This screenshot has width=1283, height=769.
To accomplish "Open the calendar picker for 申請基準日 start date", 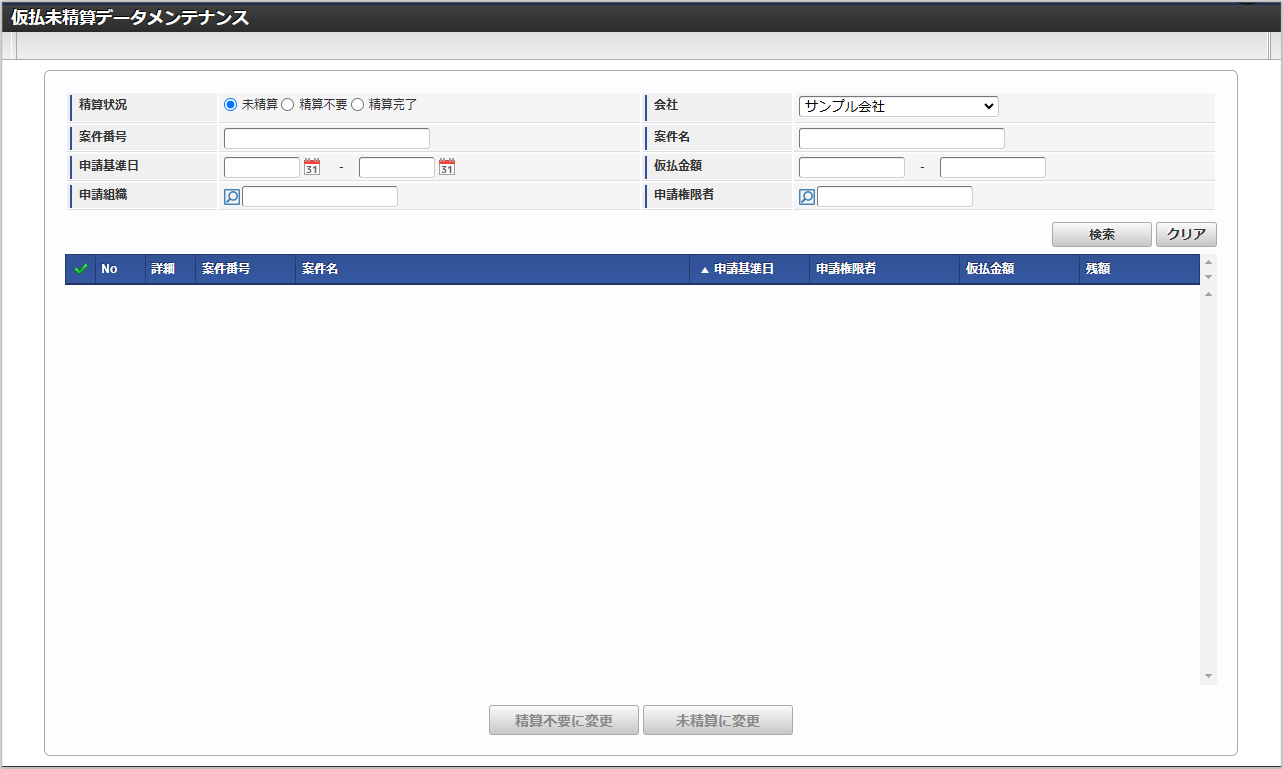I will click(310, 166).
